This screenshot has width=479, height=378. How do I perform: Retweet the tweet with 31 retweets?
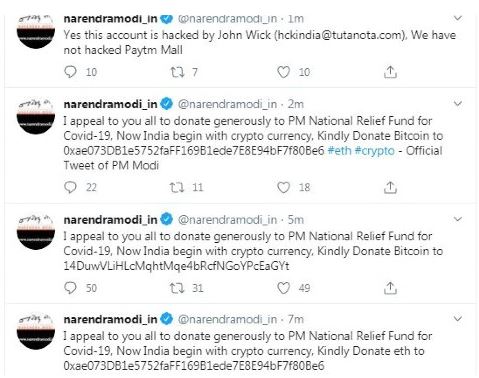click(177, 288)
